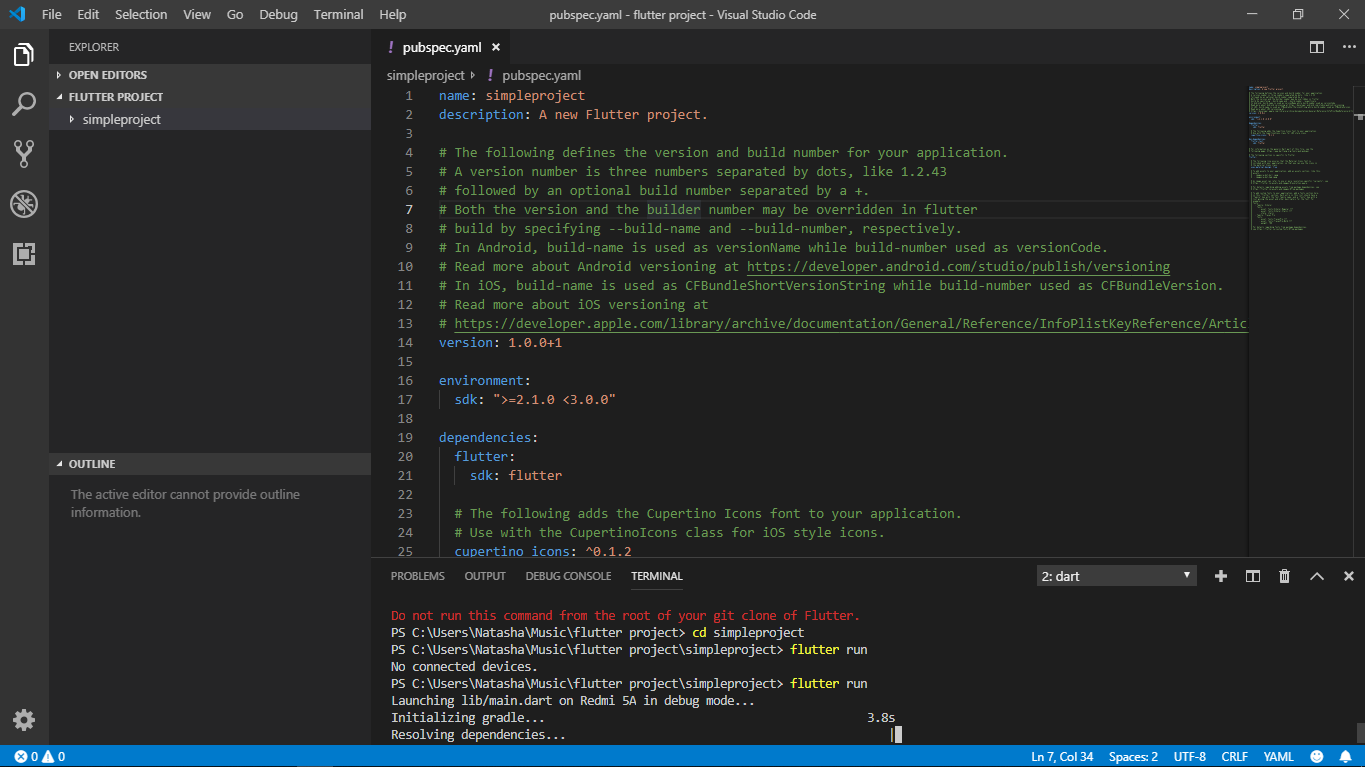Add a new terminal with the plus icon
This screenshot has height=767, width=1365.
1220,575
